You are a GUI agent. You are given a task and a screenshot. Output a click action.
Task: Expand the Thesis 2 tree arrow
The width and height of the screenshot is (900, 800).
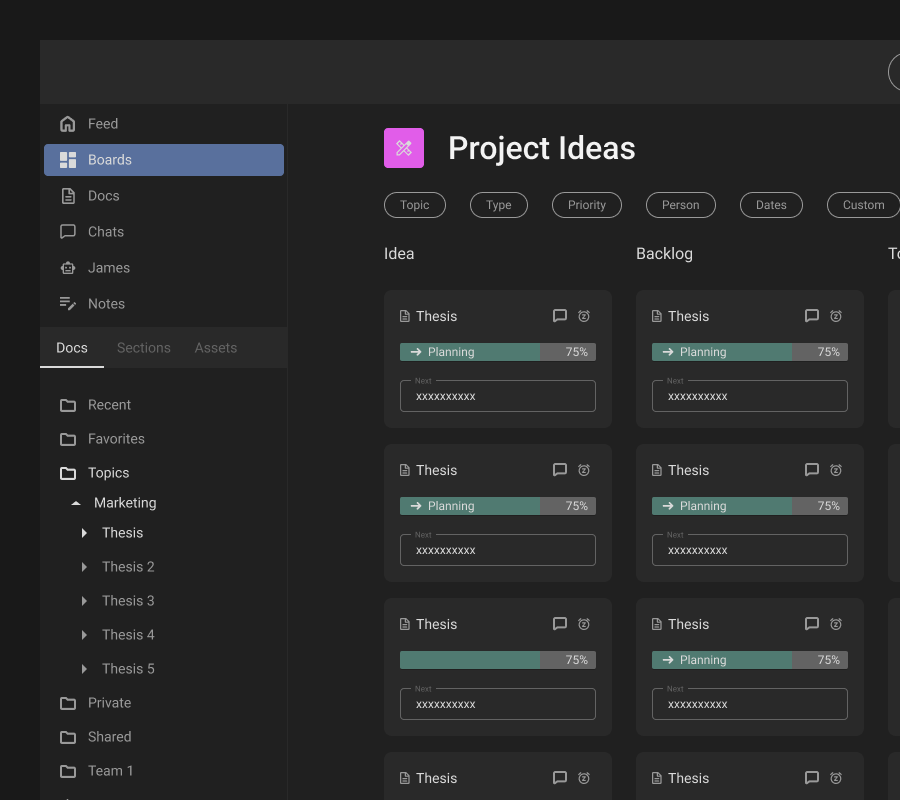84,567
